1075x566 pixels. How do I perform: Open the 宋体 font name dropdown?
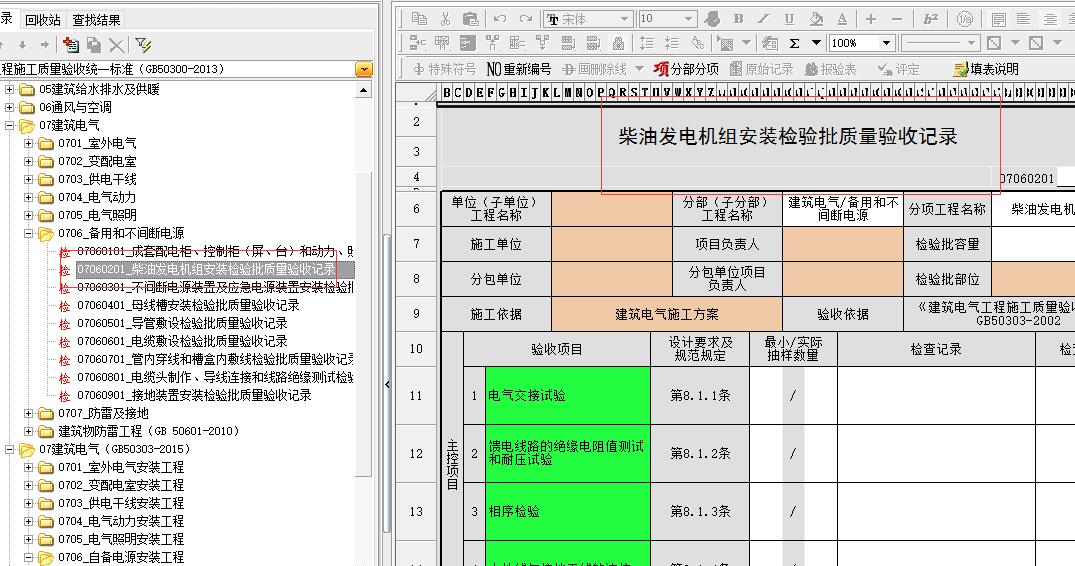[x=625, y=19]
